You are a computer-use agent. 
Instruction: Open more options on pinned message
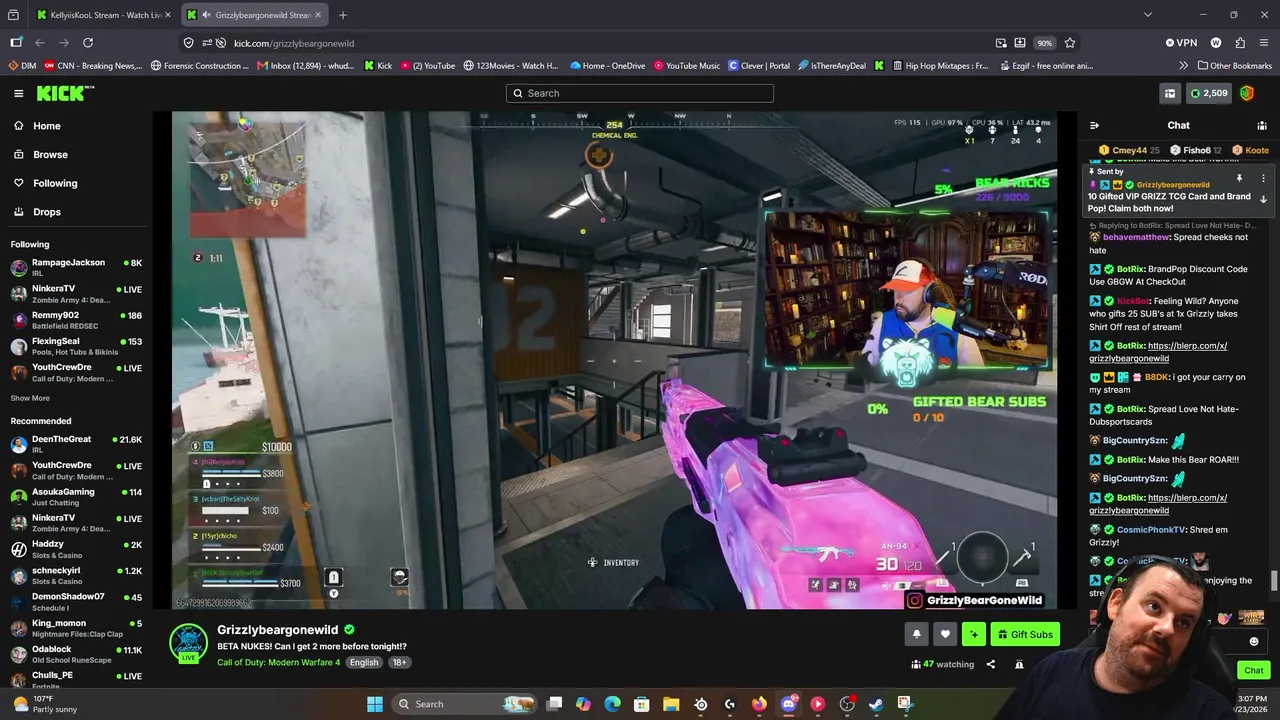point(1263,178)
